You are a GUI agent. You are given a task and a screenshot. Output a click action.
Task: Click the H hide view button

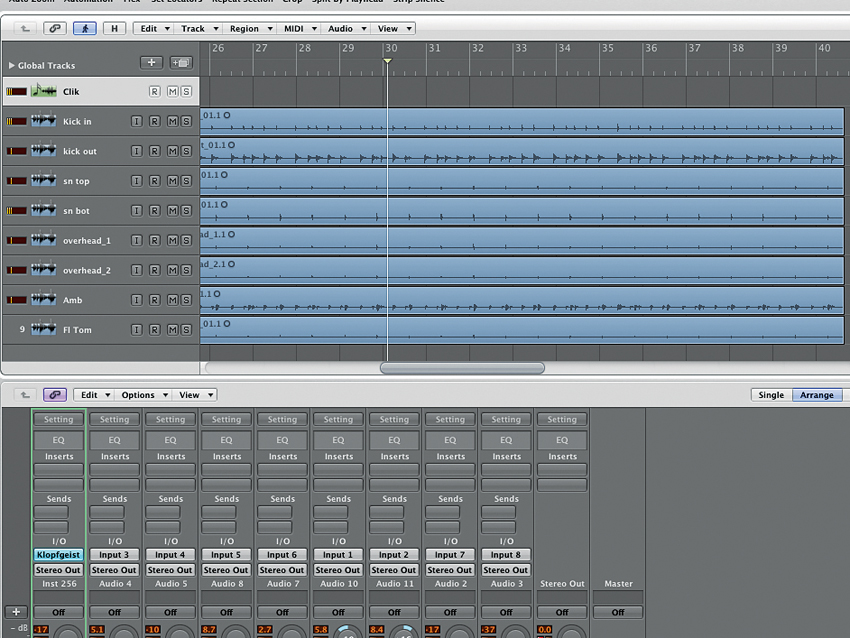click(114, 28)
